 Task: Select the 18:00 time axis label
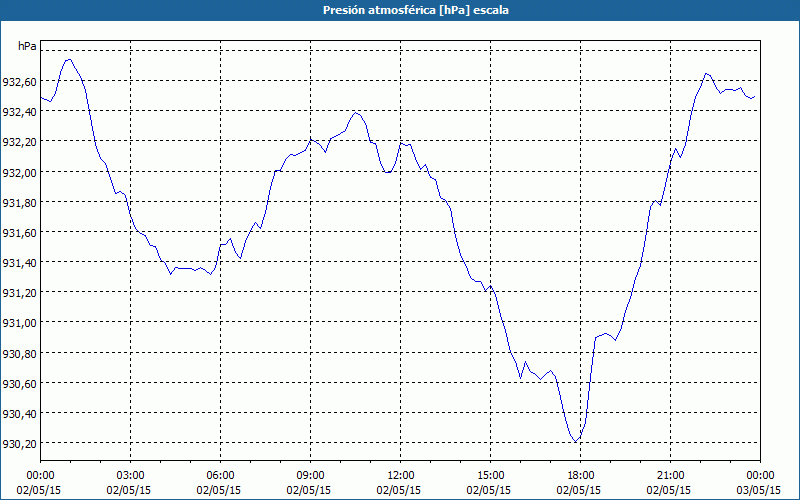point(581,475)
